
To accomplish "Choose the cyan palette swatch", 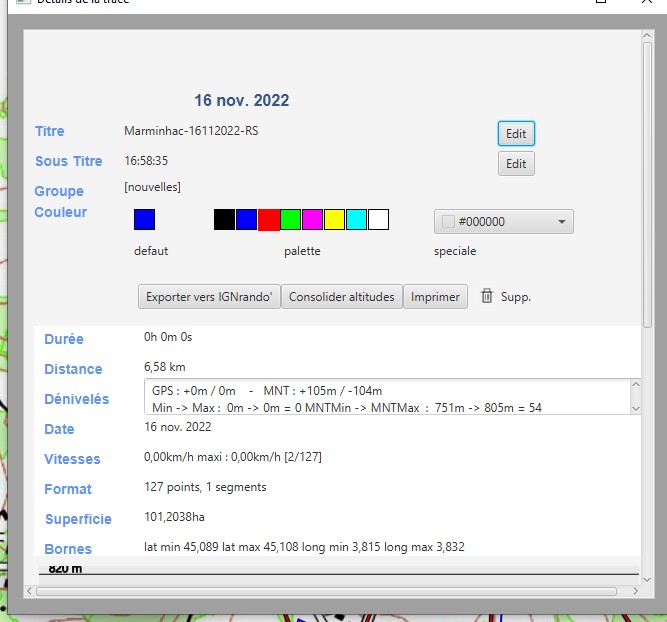I will [356, 220].
